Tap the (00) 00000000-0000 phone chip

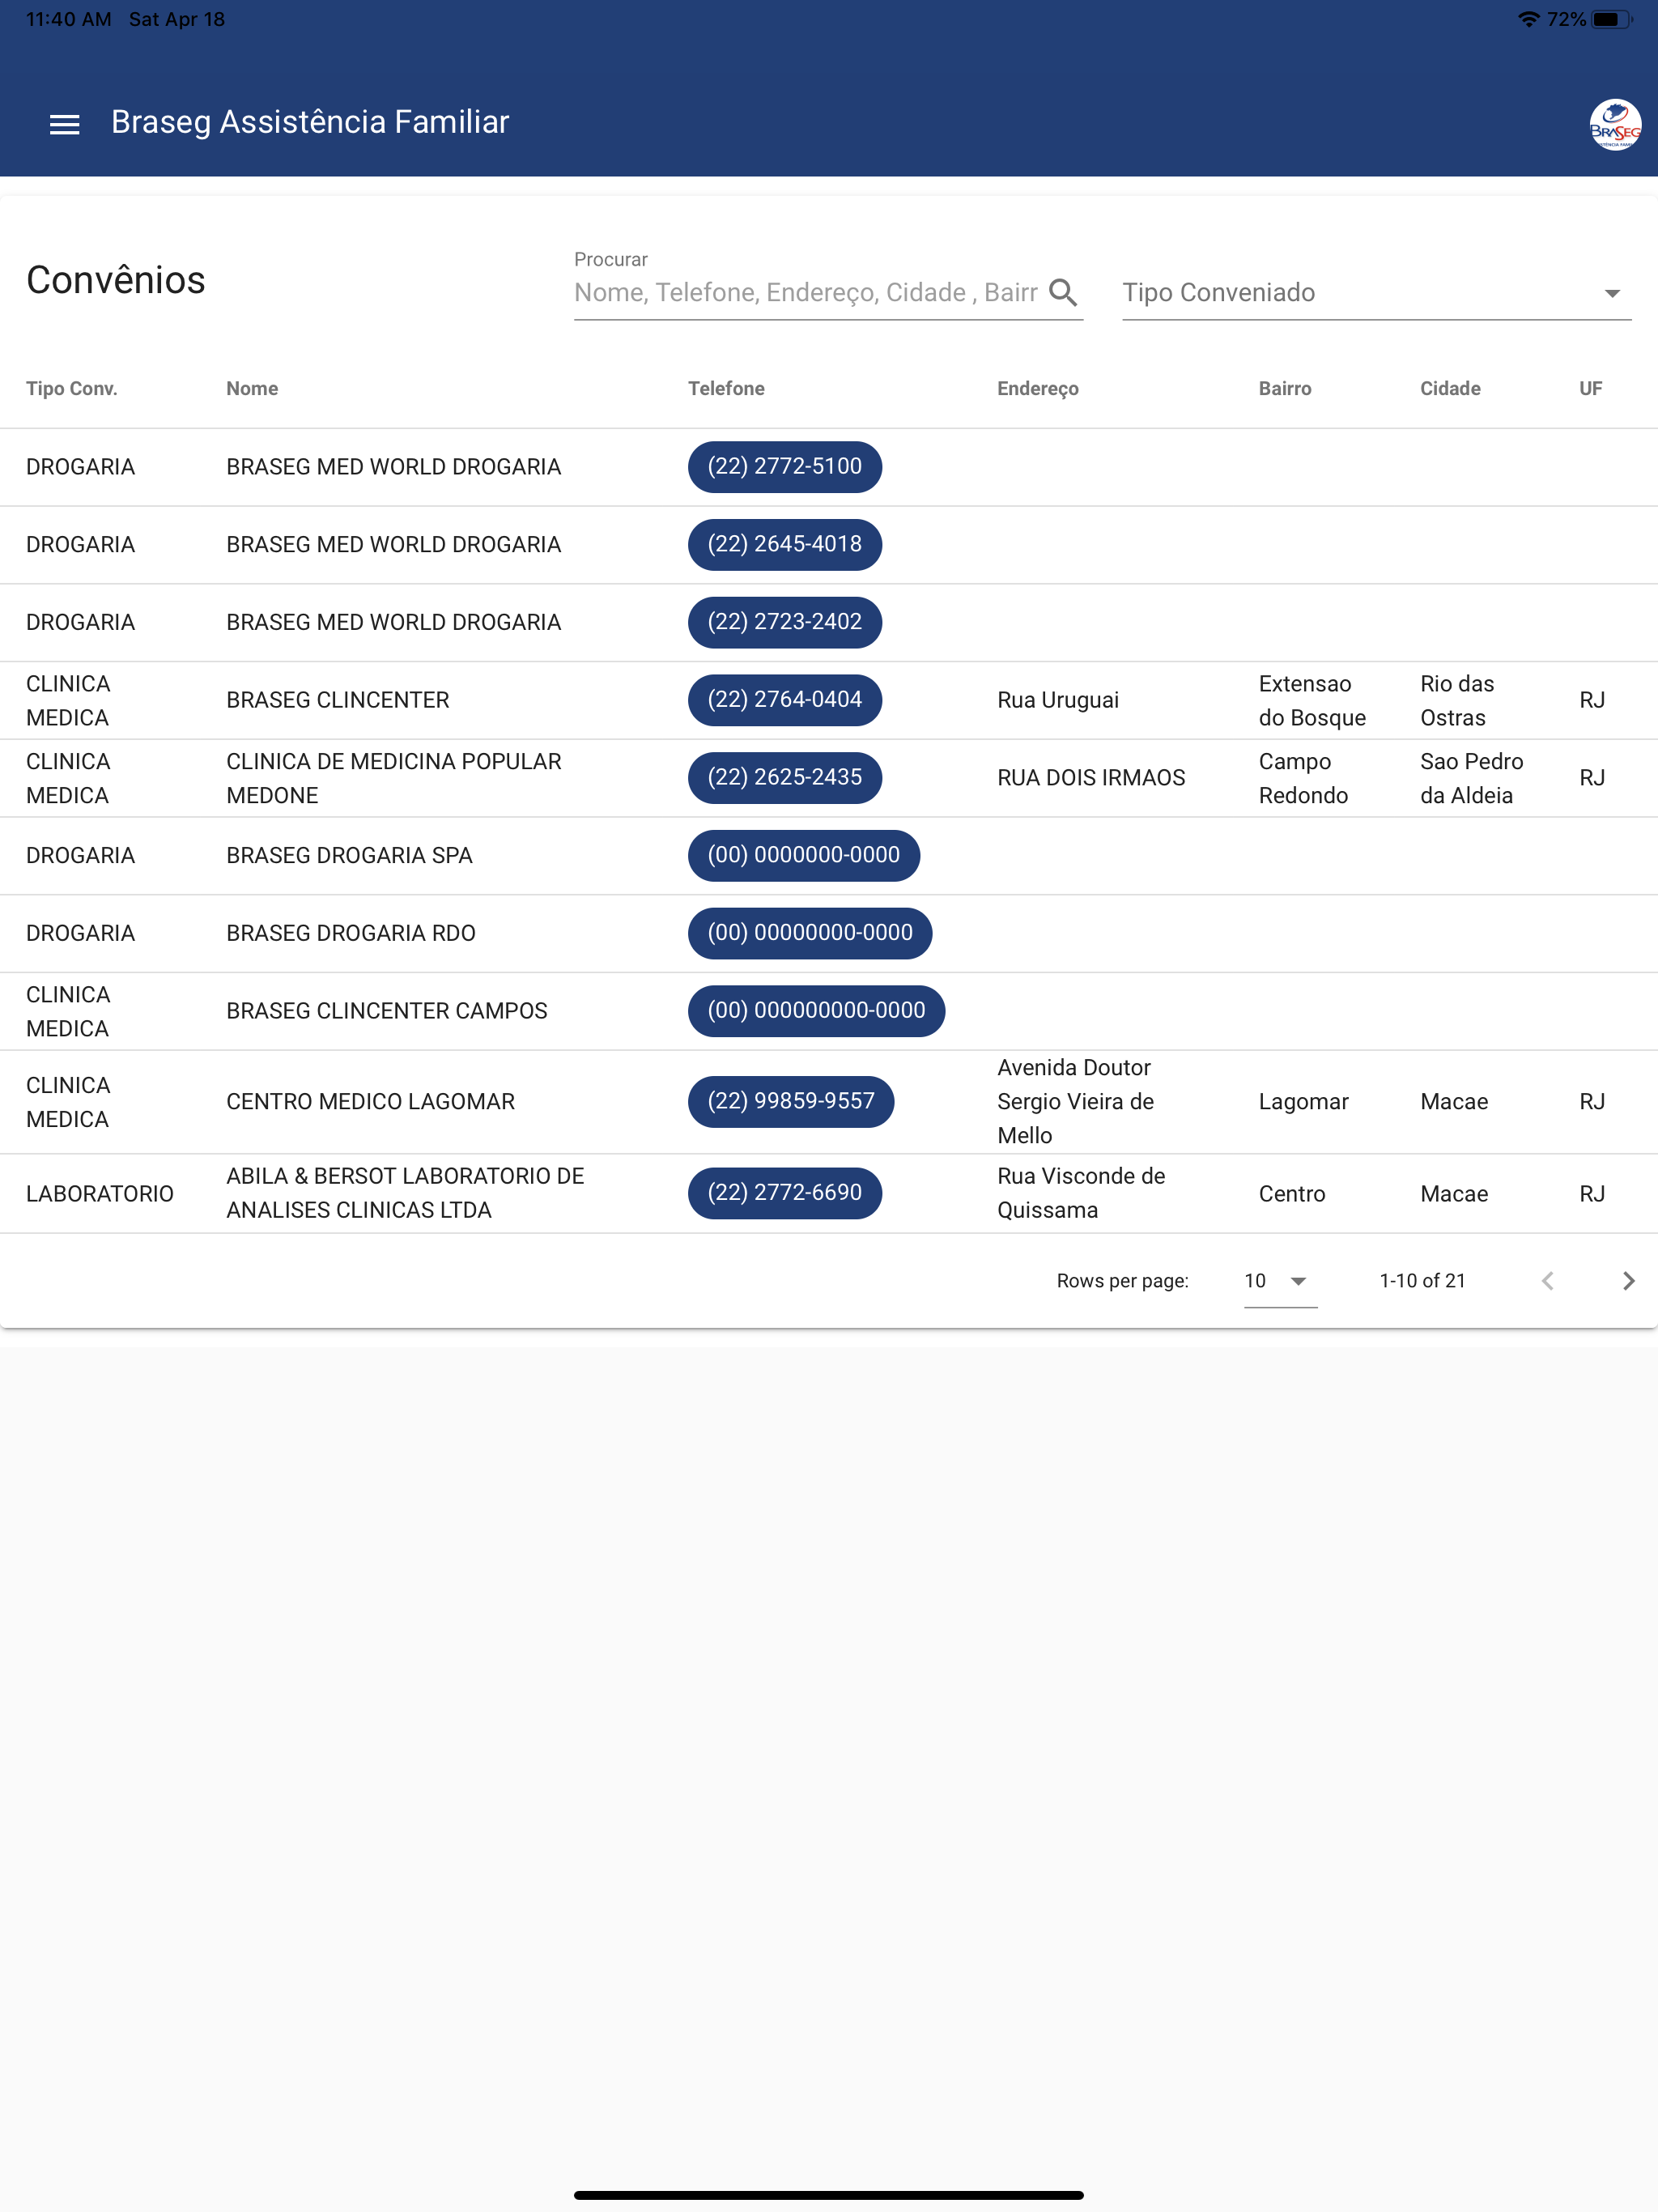(x=810, y=933)
